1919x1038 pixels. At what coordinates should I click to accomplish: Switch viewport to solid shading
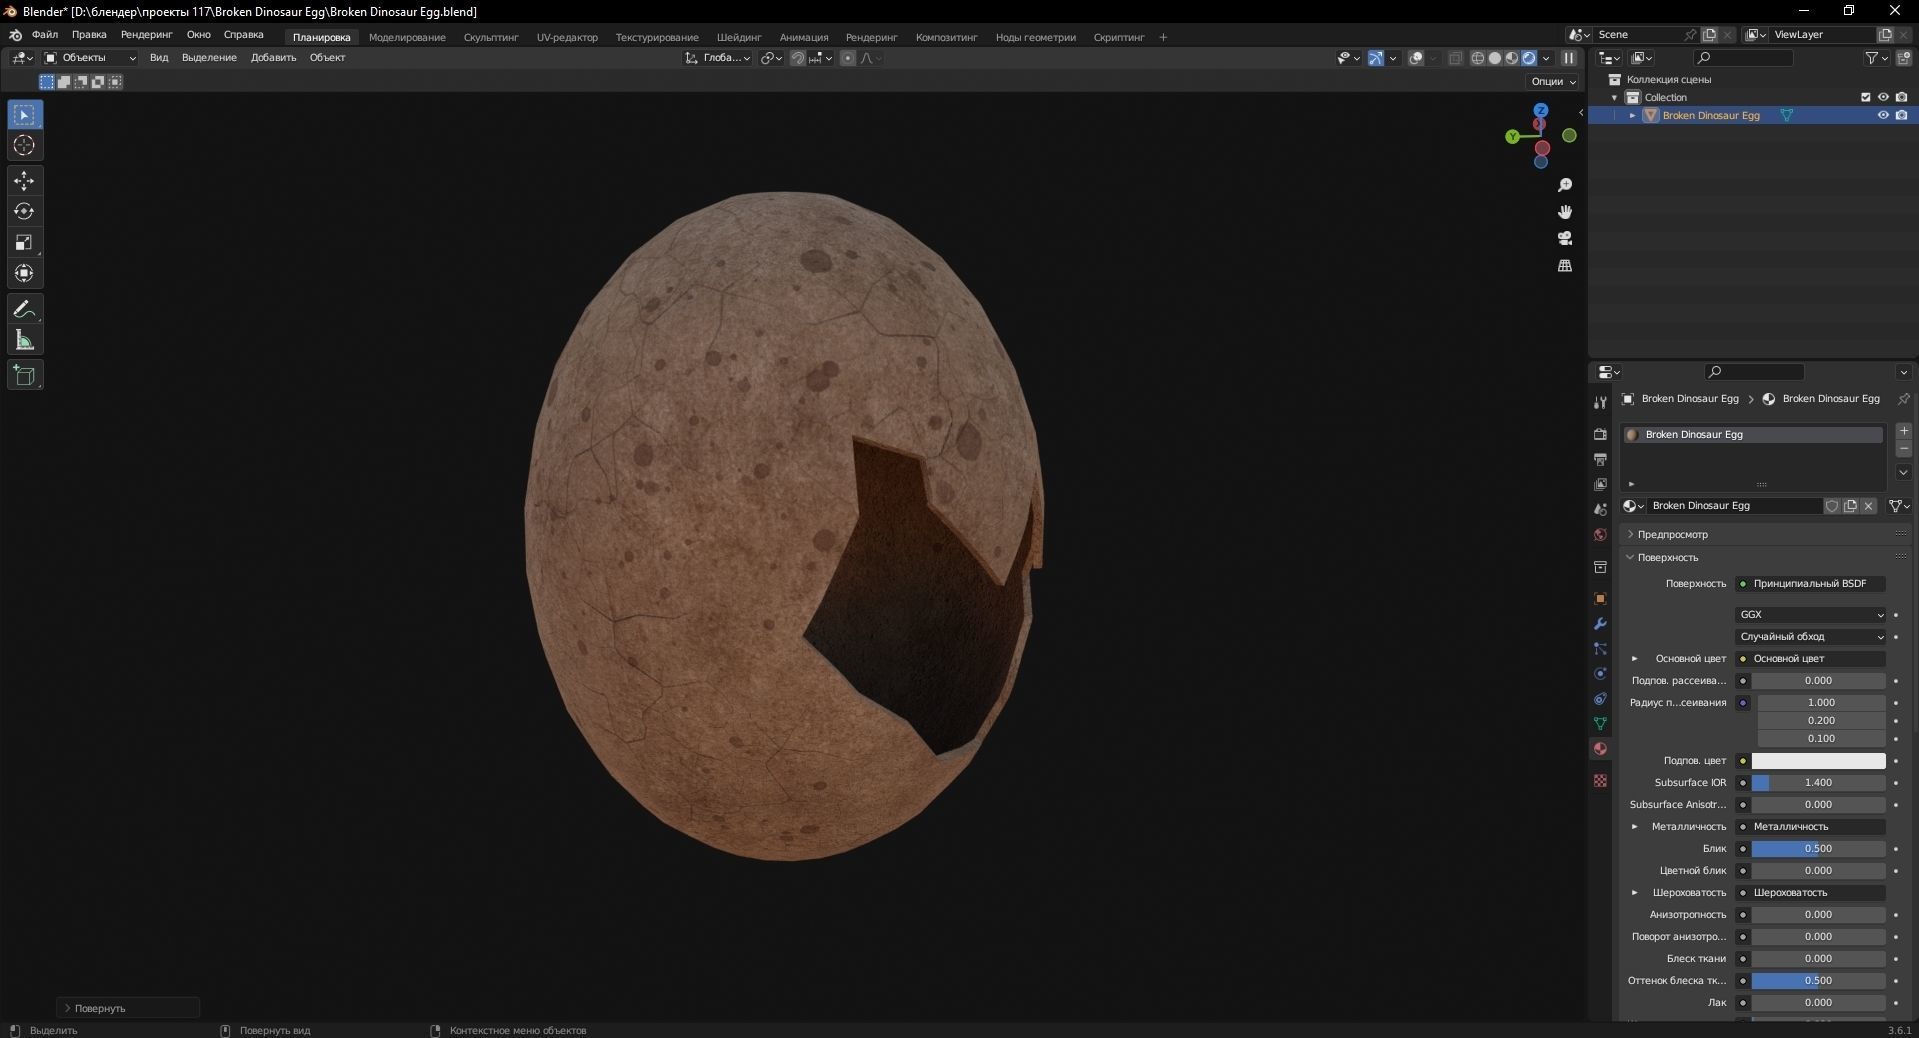click(x=1495, y=58)
